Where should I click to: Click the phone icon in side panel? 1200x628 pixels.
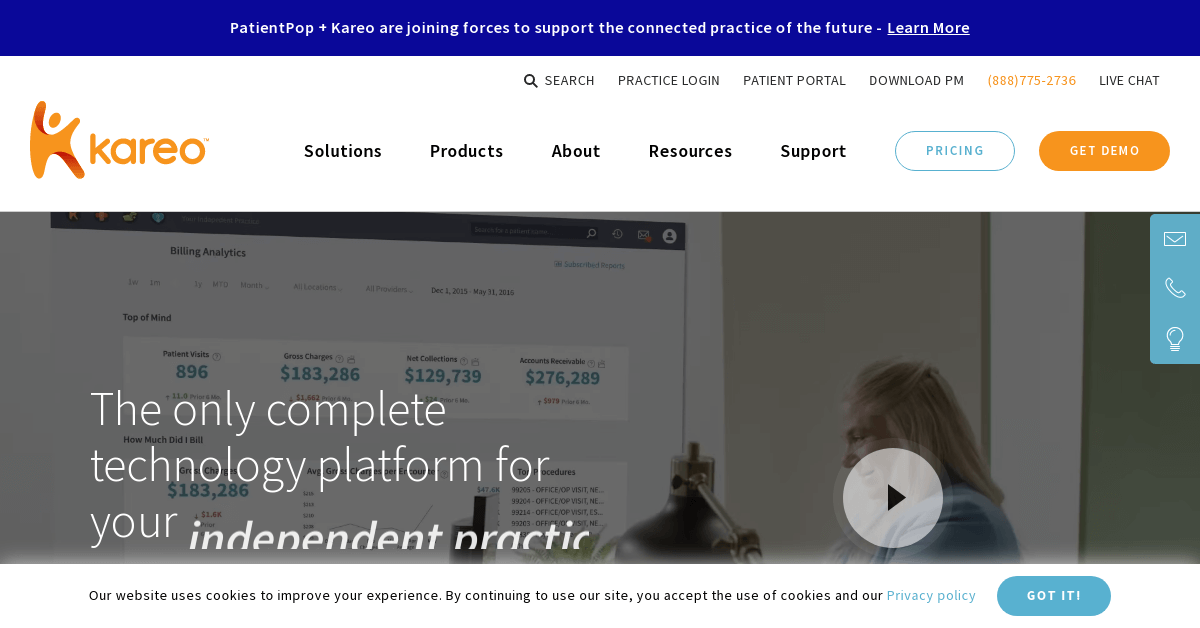(x=1175, y=288)
